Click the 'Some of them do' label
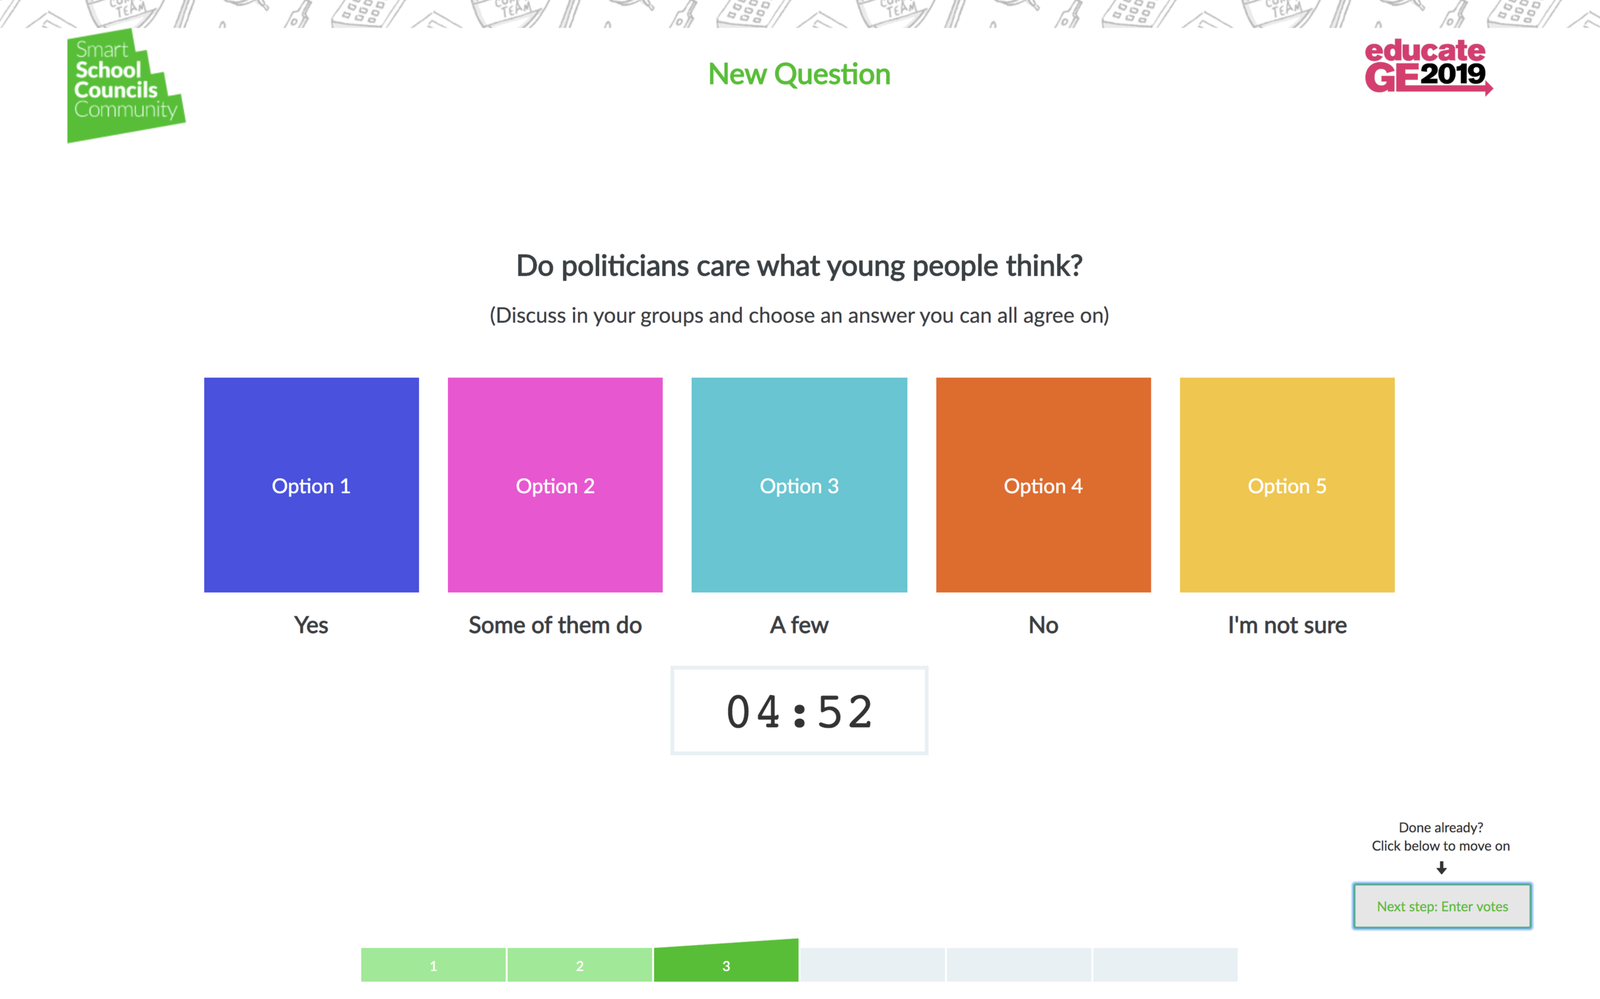 pyautogui.click(x=555, y=625)
